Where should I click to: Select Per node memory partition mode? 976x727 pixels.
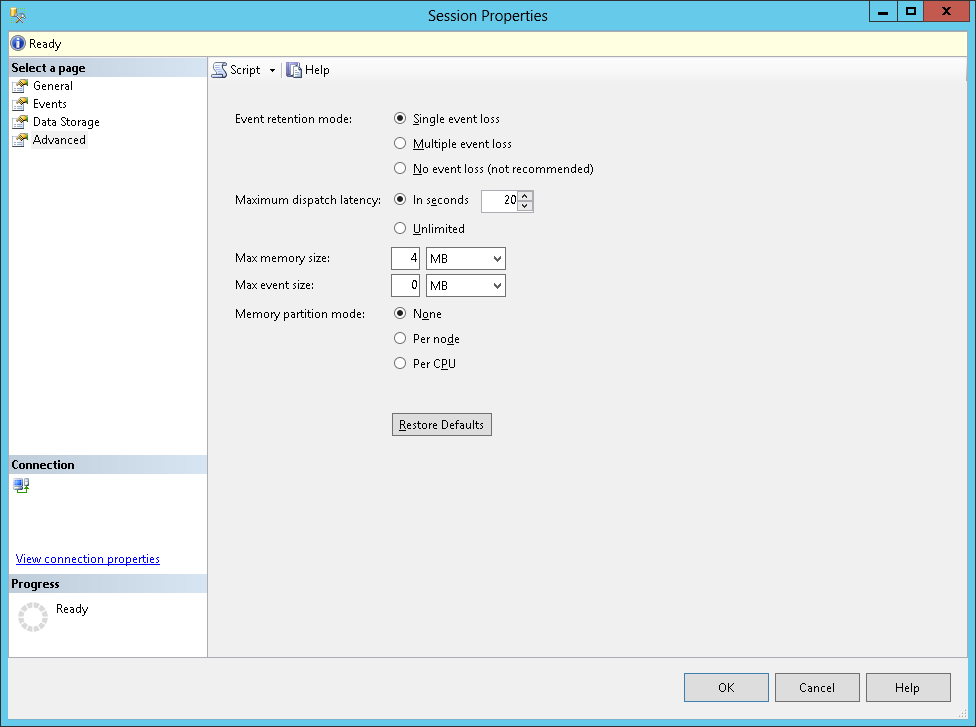pyautogui.click(x=400, y=339)
